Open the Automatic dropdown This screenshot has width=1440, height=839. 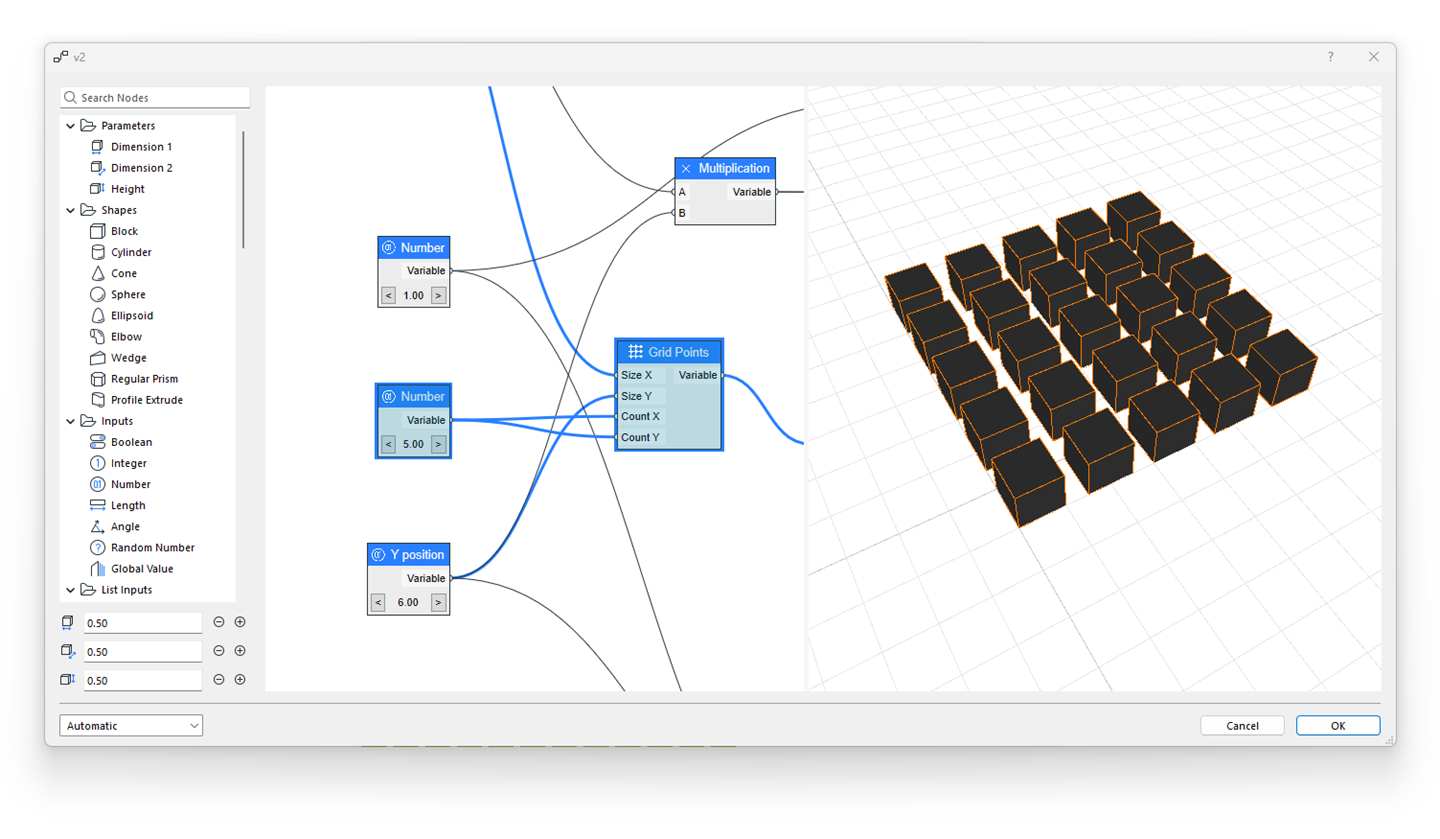pyautogui.click(x=131, y=726)
